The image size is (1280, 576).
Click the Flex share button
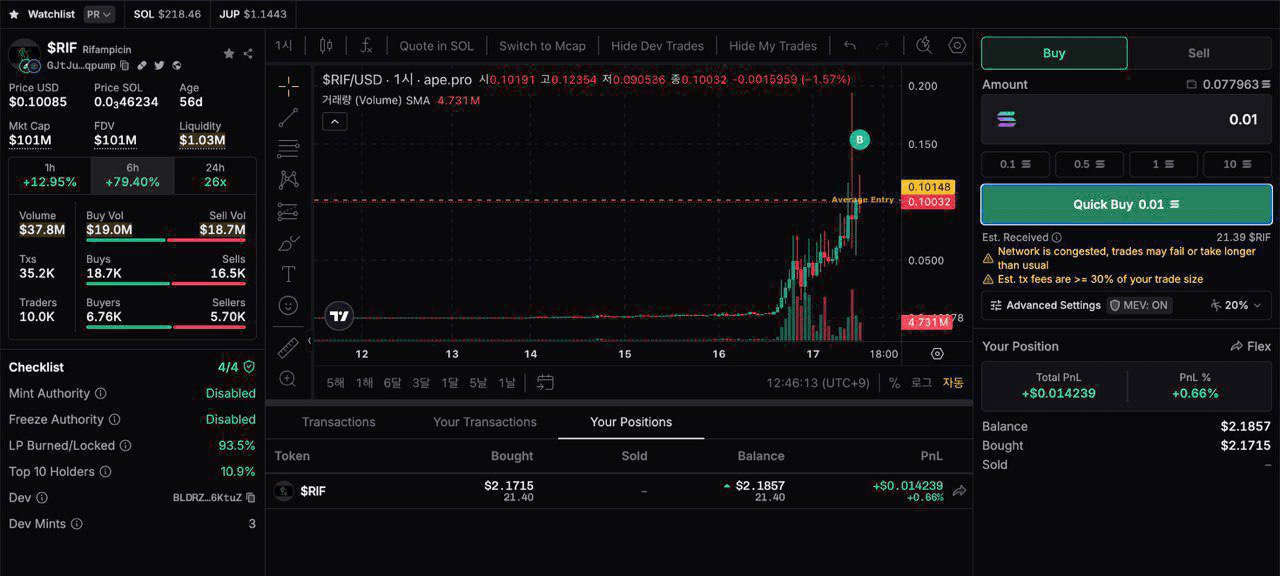(1250, 346)
